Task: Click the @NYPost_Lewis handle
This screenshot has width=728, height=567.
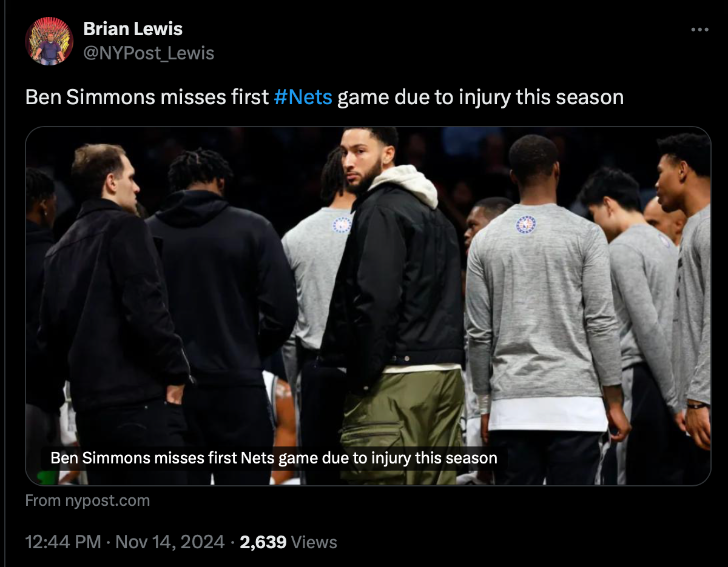Action: pyautogui.click(x=148, y=53)
